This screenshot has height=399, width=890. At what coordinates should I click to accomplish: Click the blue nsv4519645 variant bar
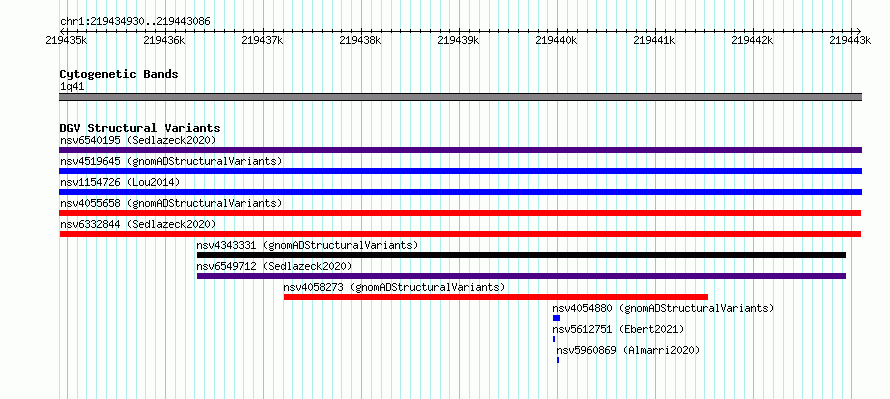point(460,171)
